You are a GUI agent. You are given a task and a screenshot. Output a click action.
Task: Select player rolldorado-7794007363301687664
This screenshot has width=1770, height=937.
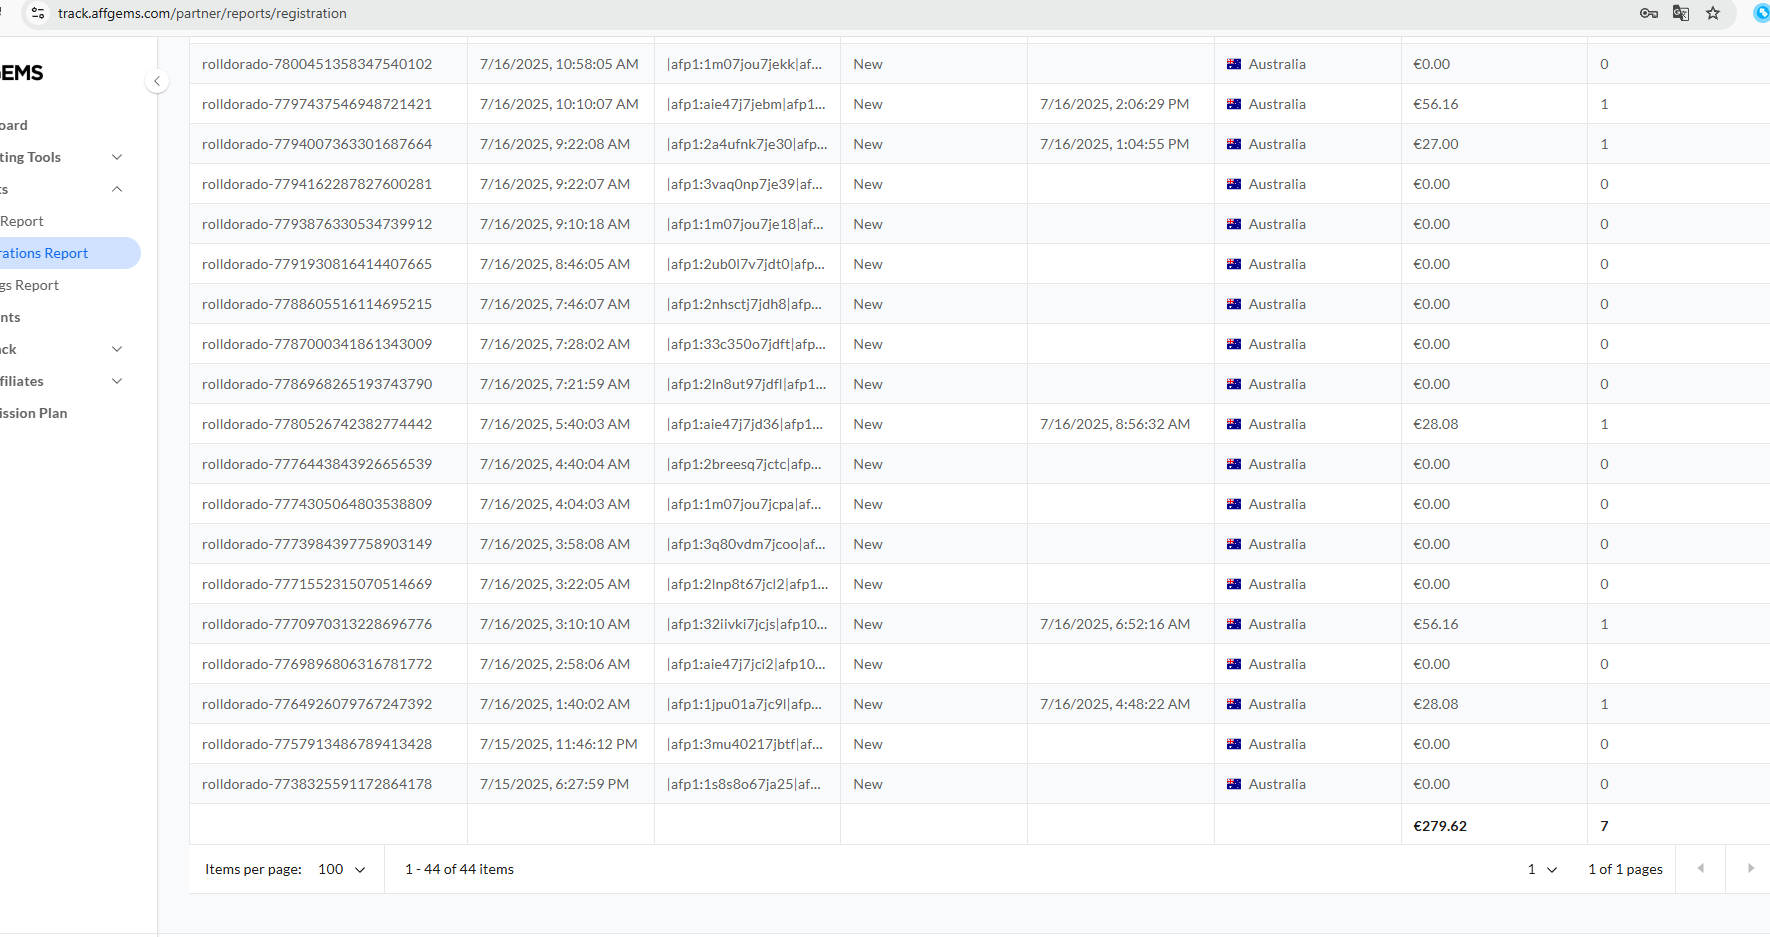317,144
